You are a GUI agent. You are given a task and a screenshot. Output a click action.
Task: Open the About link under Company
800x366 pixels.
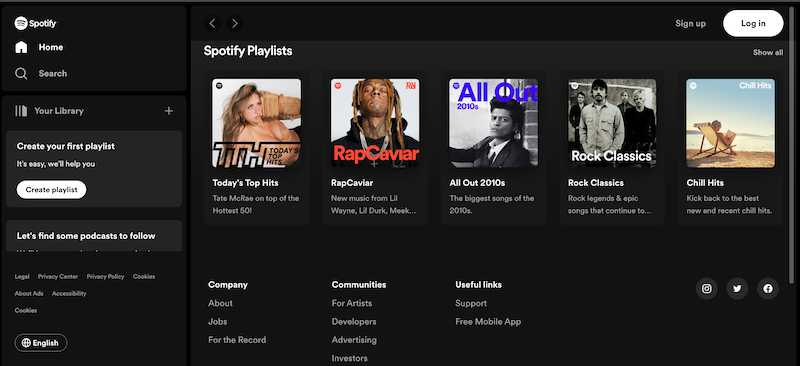[x=220, y=303]
